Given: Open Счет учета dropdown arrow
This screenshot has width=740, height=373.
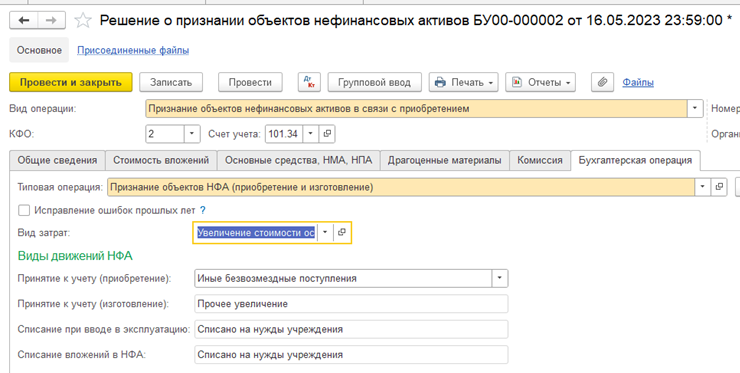Looking at the screenshot, I should [x=311, y=134].
